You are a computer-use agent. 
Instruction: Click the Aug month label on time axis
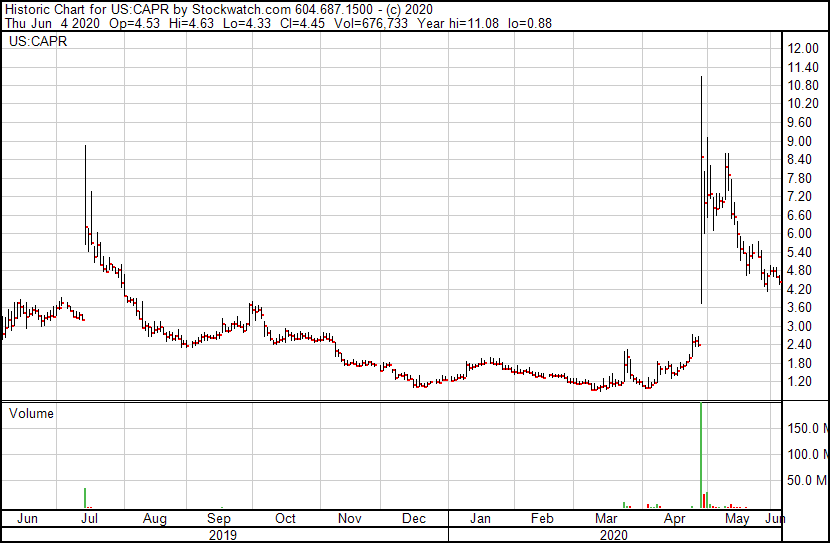pyautogui.click(x=155, y=519)
